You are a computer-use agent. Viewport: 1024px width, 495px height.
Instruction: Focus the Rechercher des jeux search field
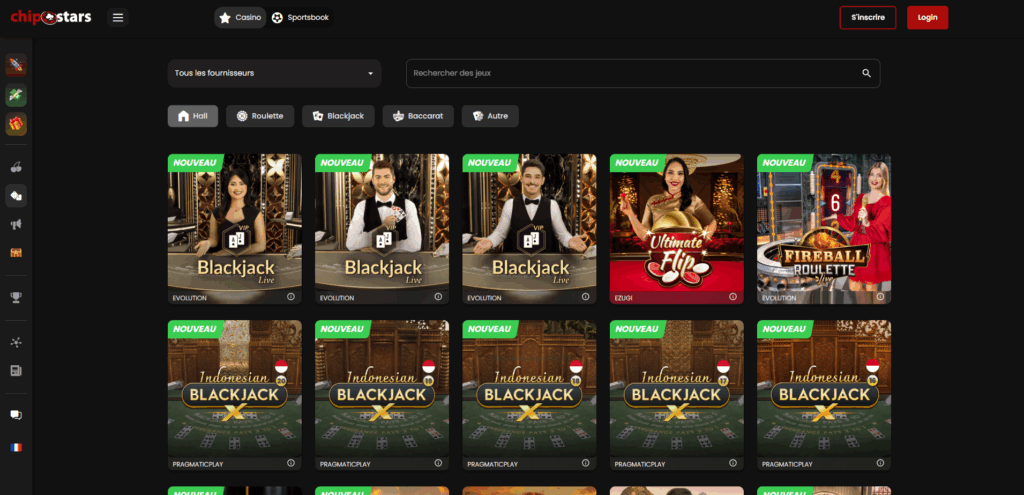[x=643, y=73]
